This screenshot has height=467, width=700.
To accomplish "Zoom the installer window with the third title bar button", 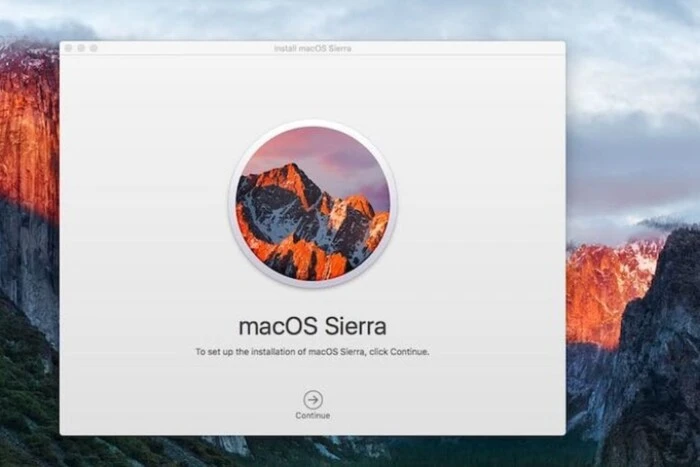I will tap(93, 48).
